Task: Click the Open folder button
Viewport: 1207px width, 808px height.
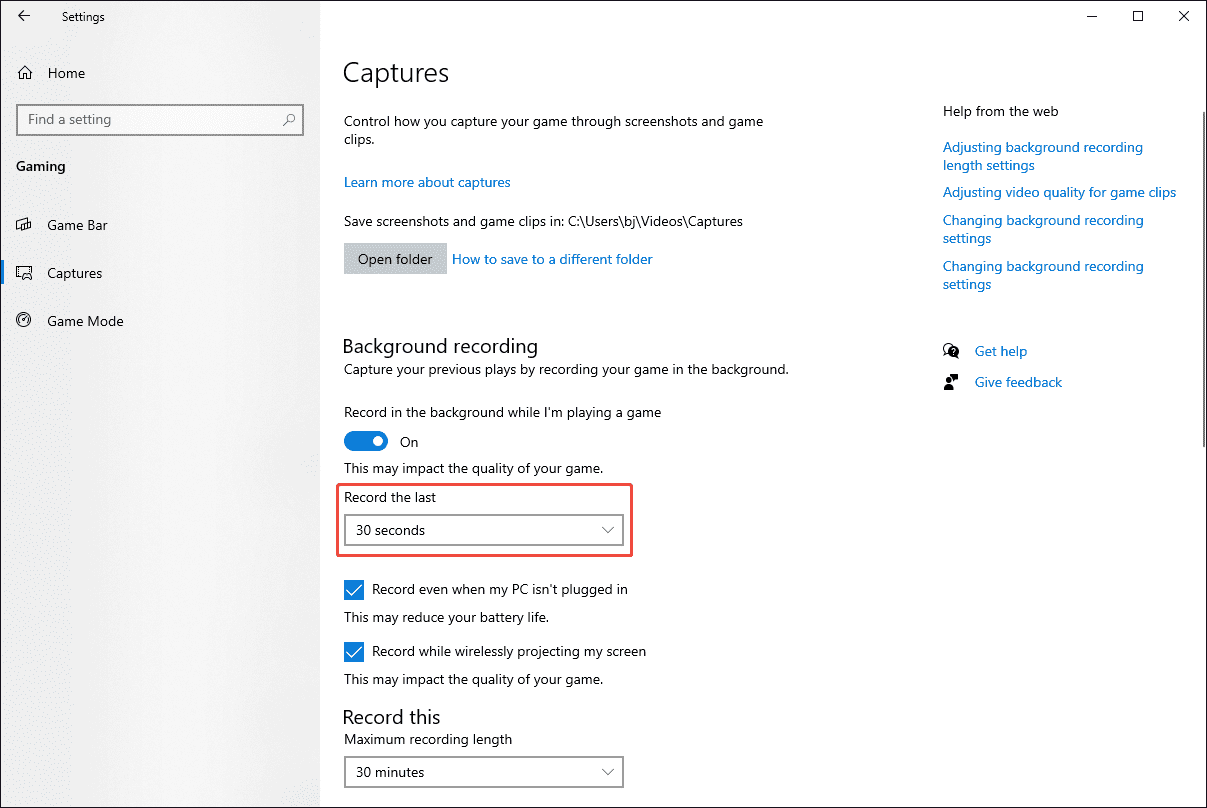Action: click(395, 258)
